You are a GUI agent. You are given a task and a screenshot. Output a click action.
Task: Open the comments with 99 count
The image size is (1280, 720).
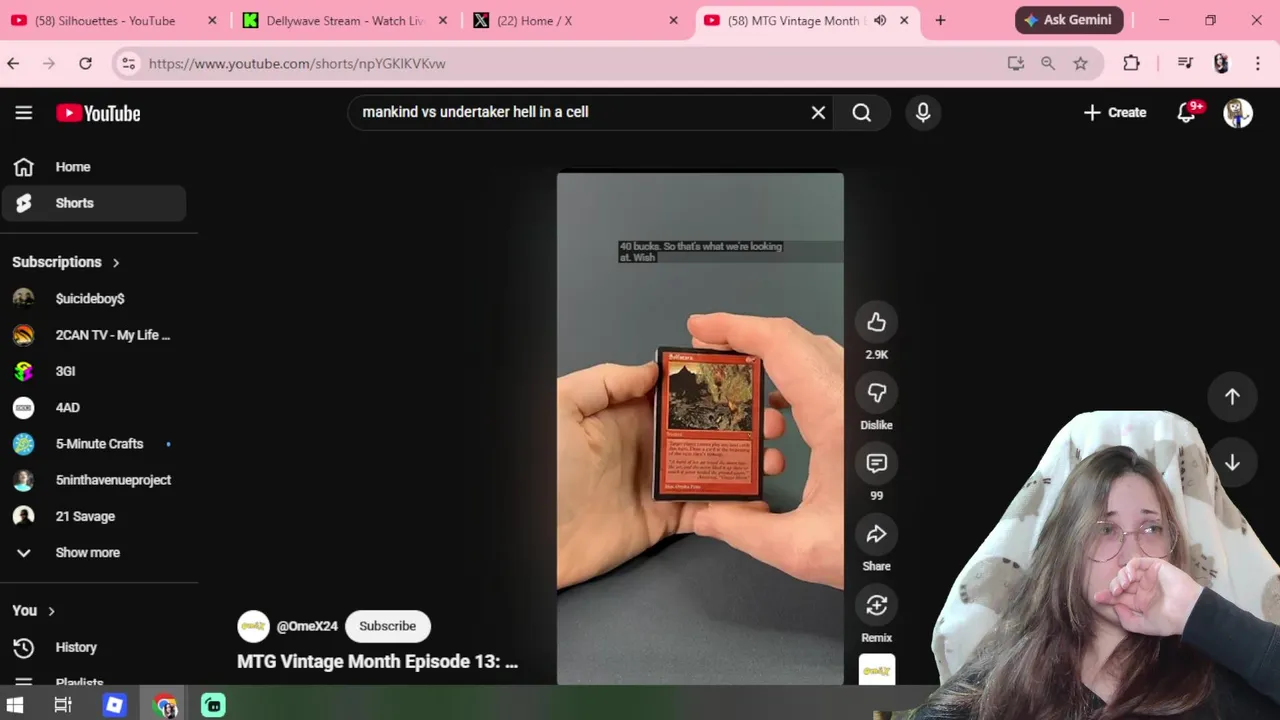click(876, 463)
